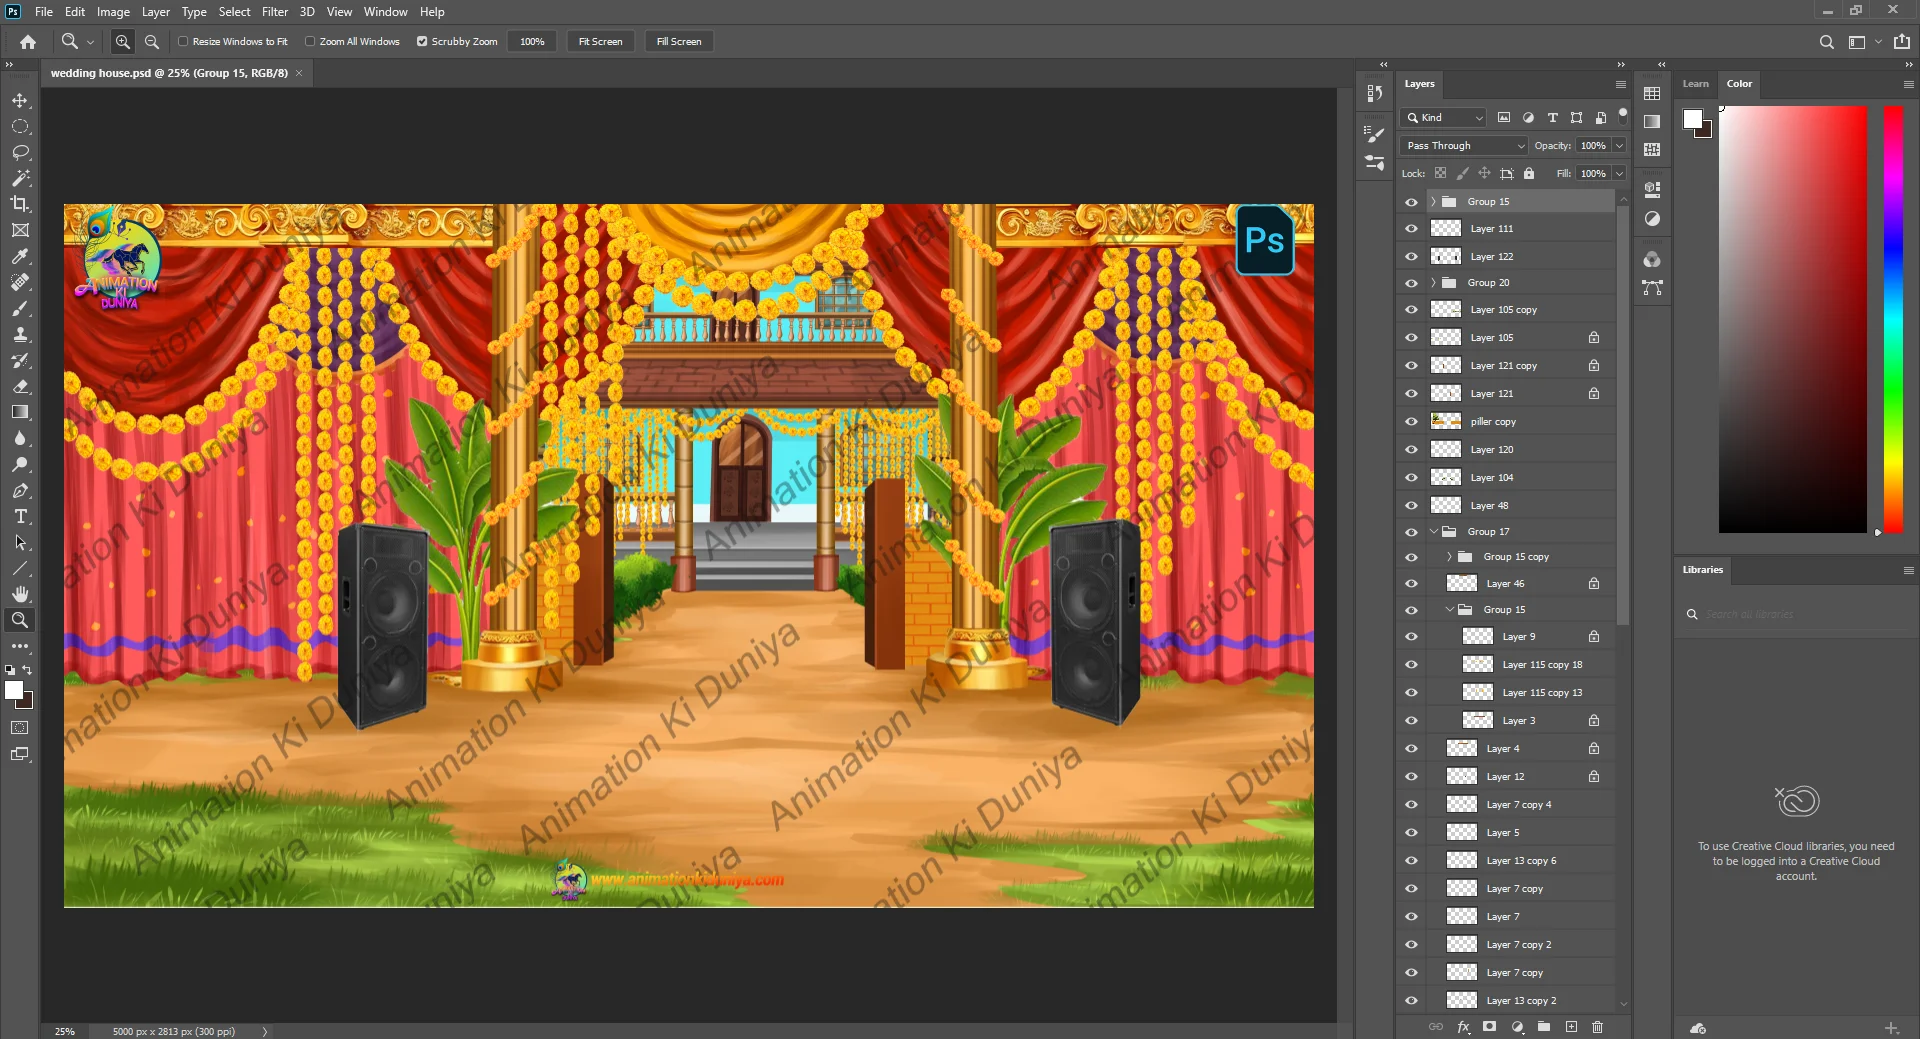
Task: Select the Hand tool
Action: click(x=20, y=594)
